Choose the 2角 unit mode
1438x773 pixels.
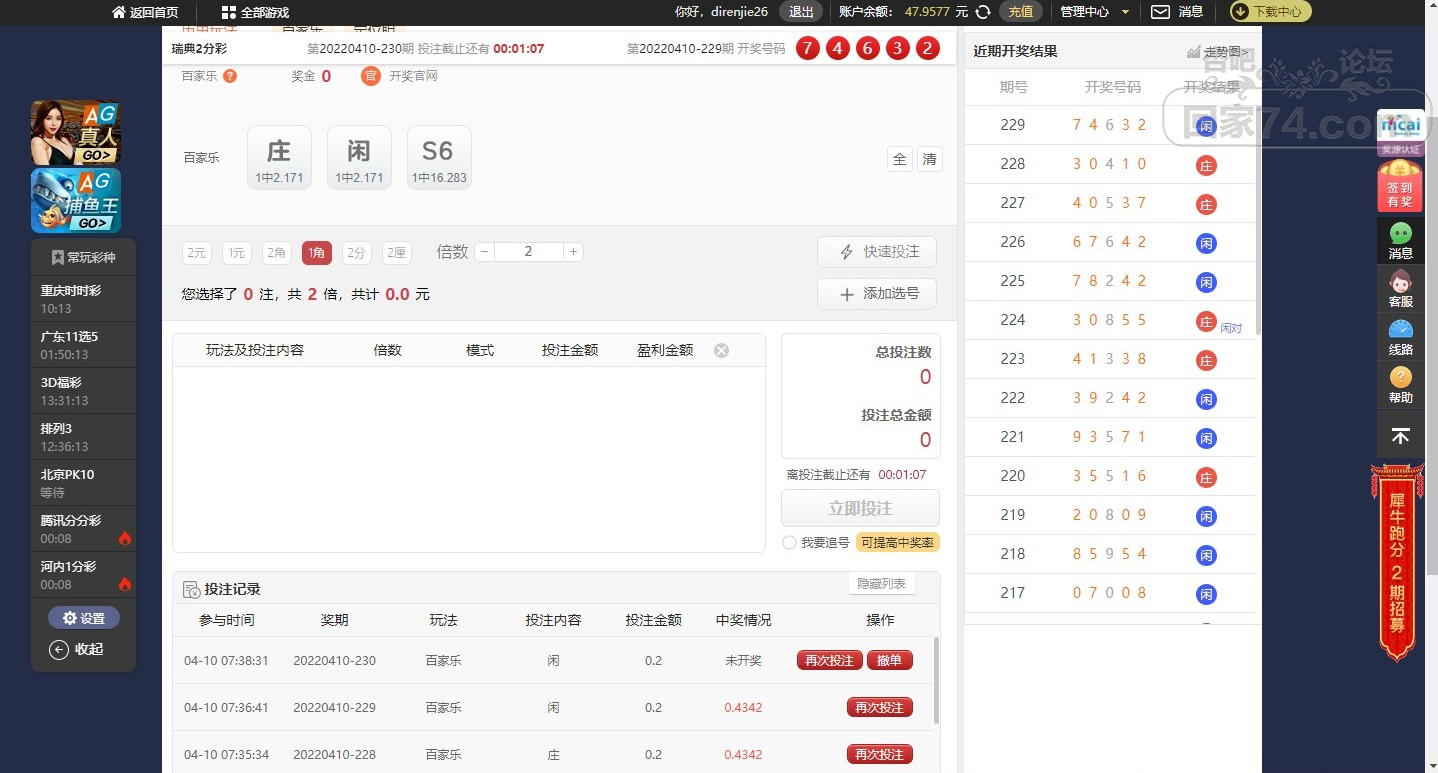click(277, 253)
